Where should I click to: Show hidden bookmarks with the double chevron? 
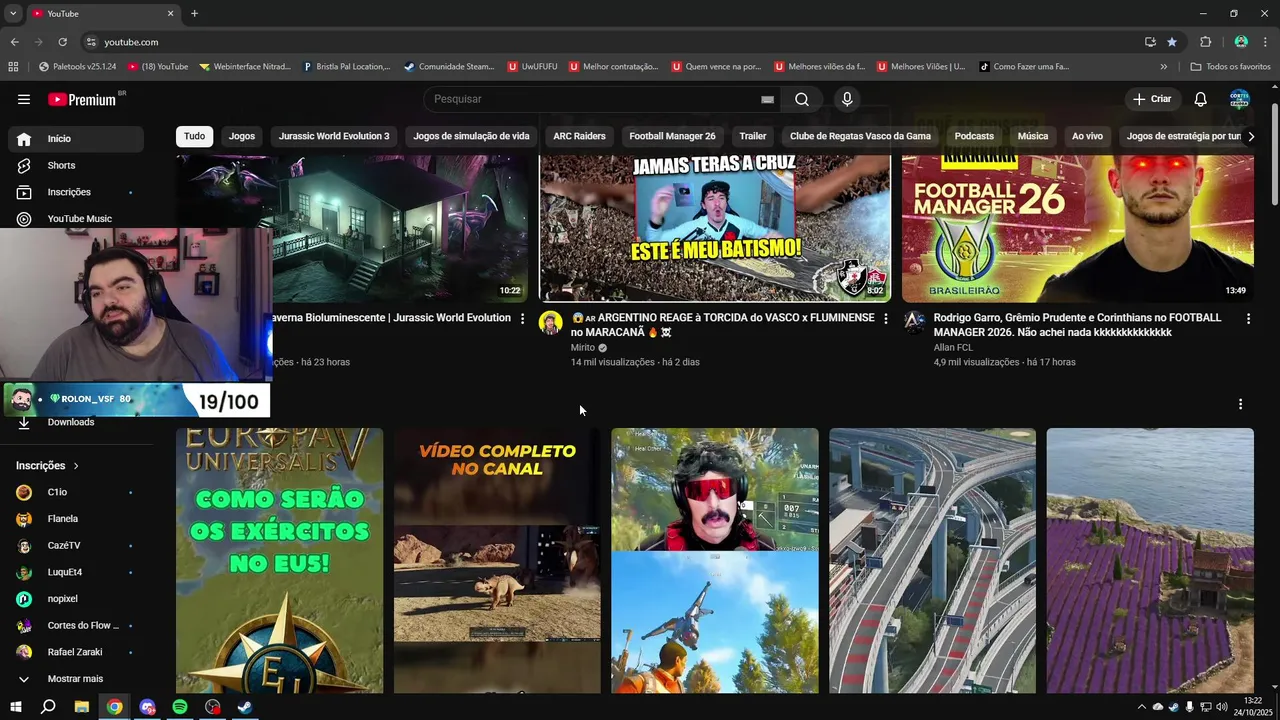(1163, 67)
